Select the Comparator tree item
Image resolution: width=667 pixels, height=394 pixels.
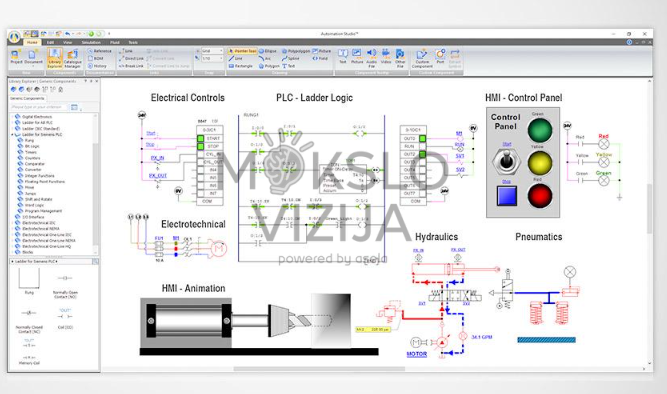(34, 164)
